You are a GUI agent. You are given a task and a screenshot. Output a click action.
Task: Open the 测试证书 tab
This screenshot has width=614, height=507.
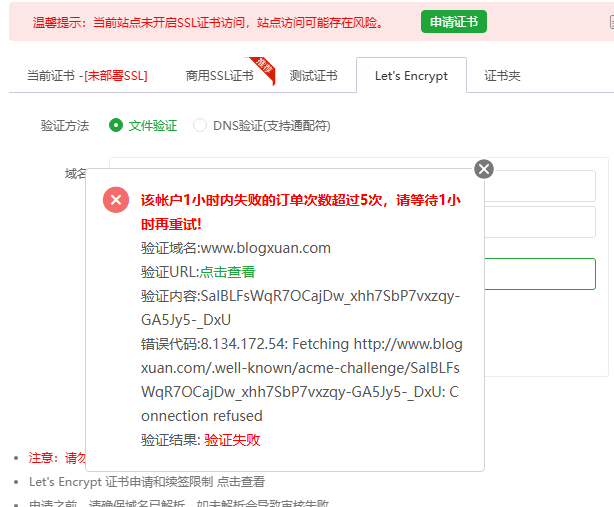point(313,76)
